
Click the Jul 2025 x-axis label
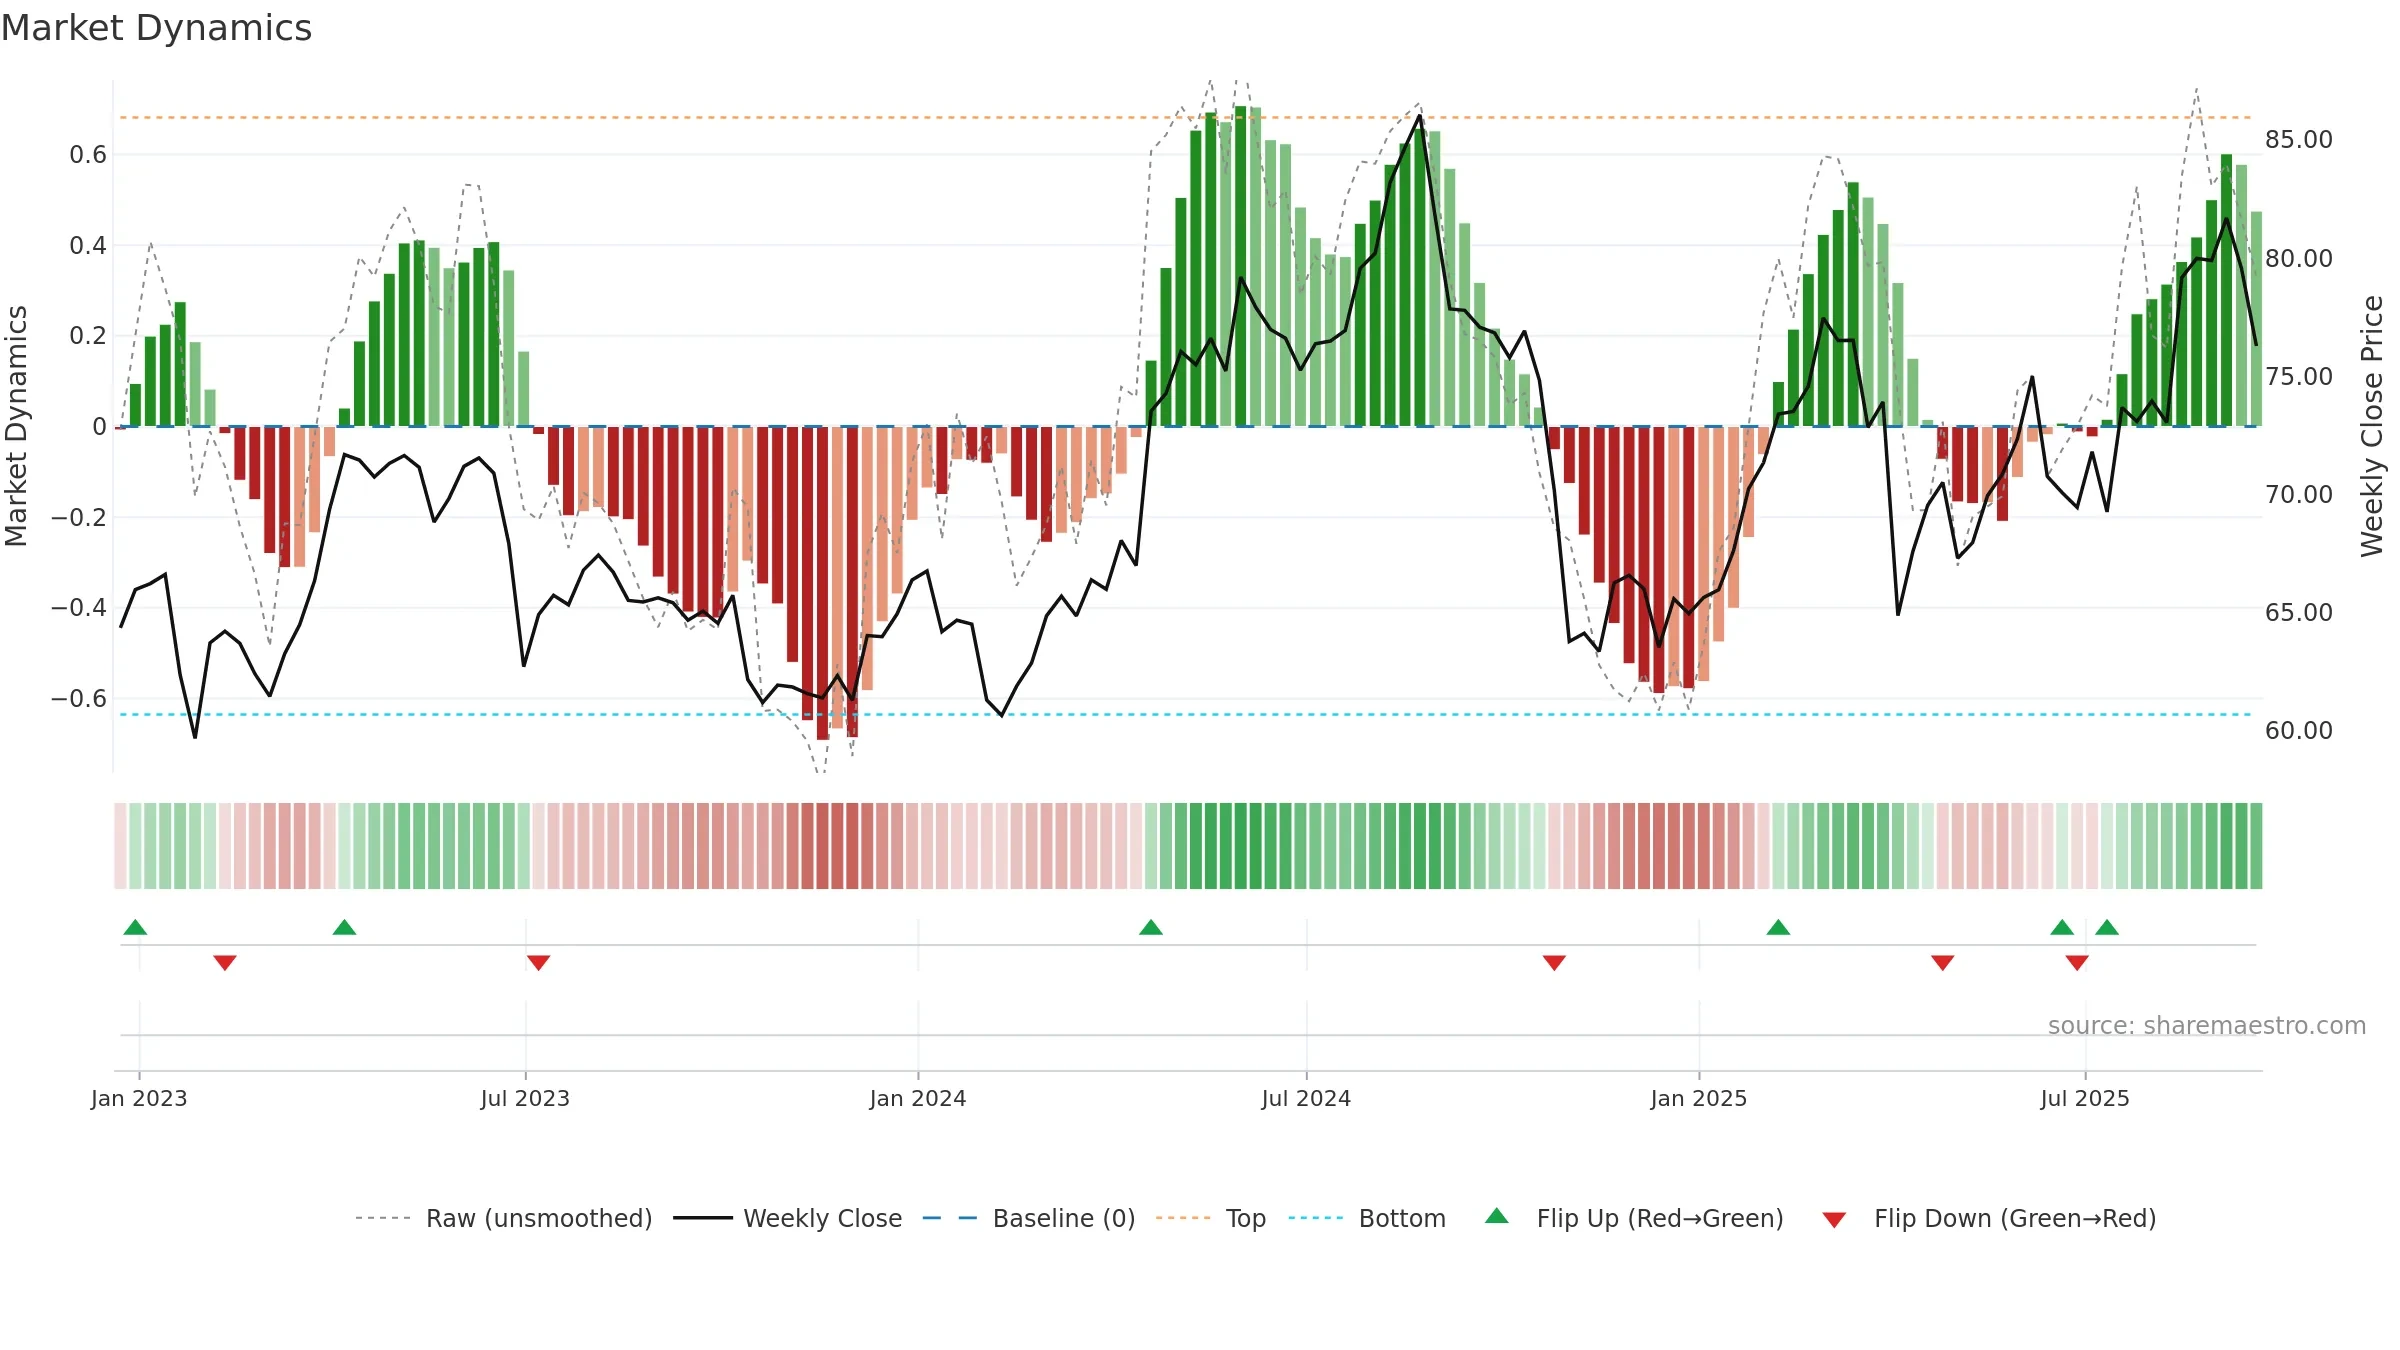[x=2085, y=1098]
